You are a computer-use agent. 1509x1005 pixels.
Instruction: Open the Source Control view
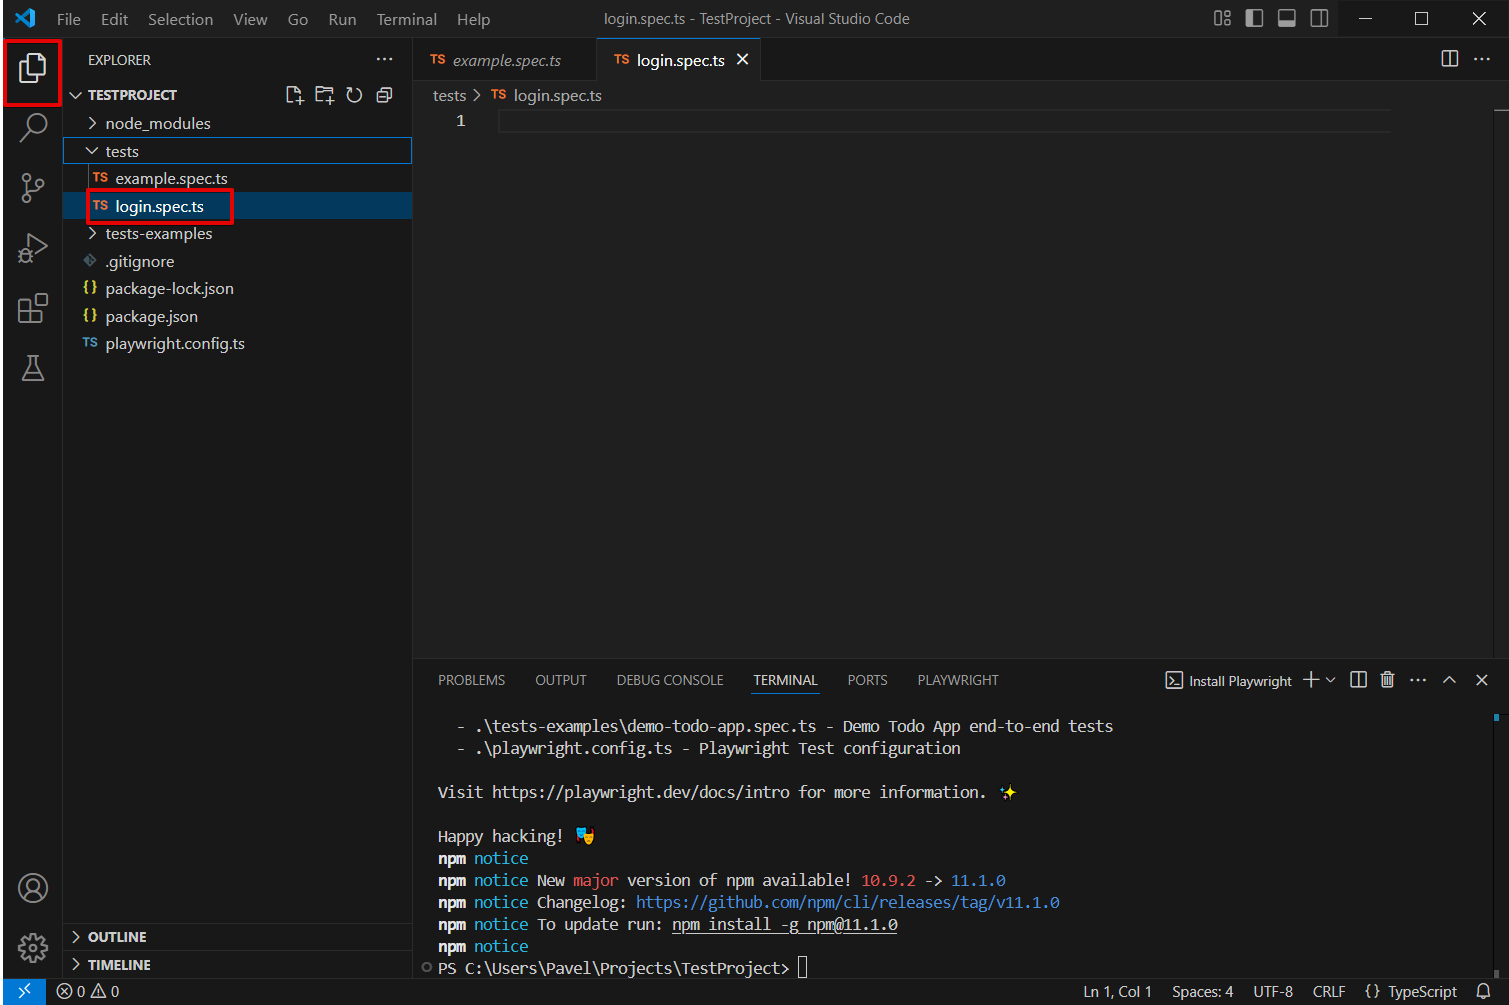coord(33,188)
